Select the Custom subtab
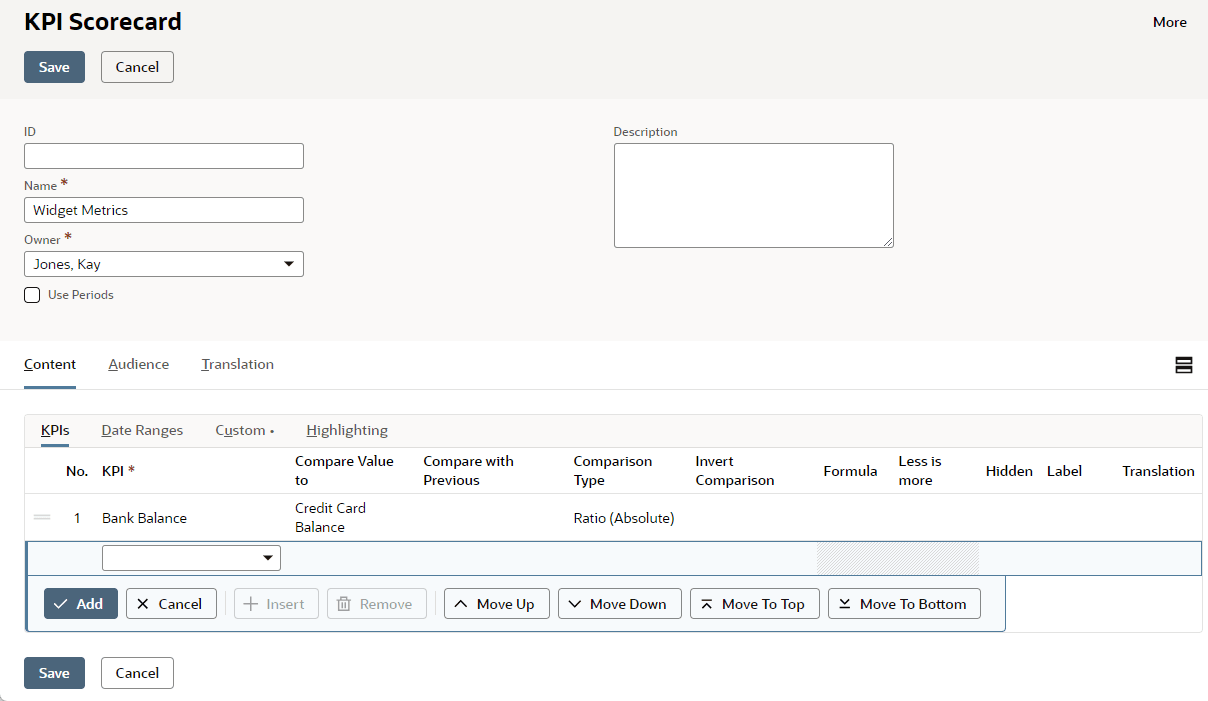 click(x=244, y=430)
